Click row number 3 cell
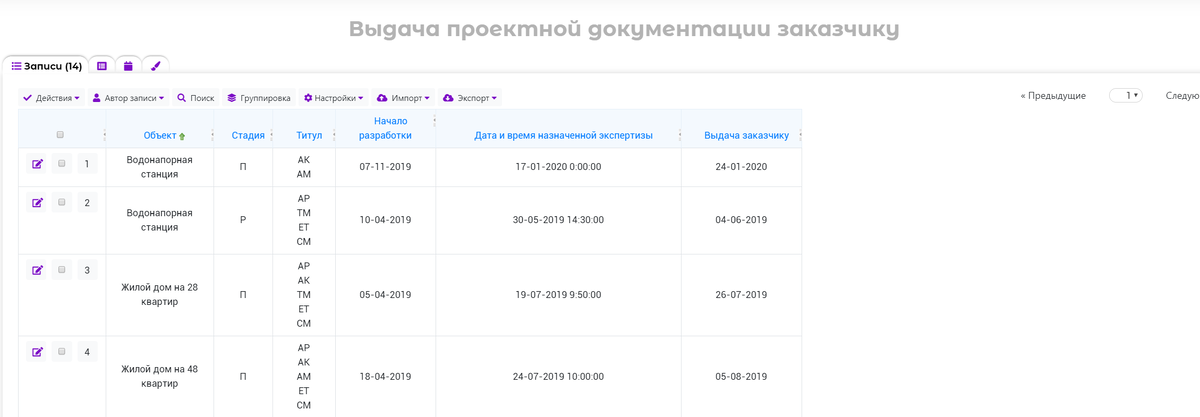The width and height of the screenshot is (1200, 417). (x=87, y=270)
